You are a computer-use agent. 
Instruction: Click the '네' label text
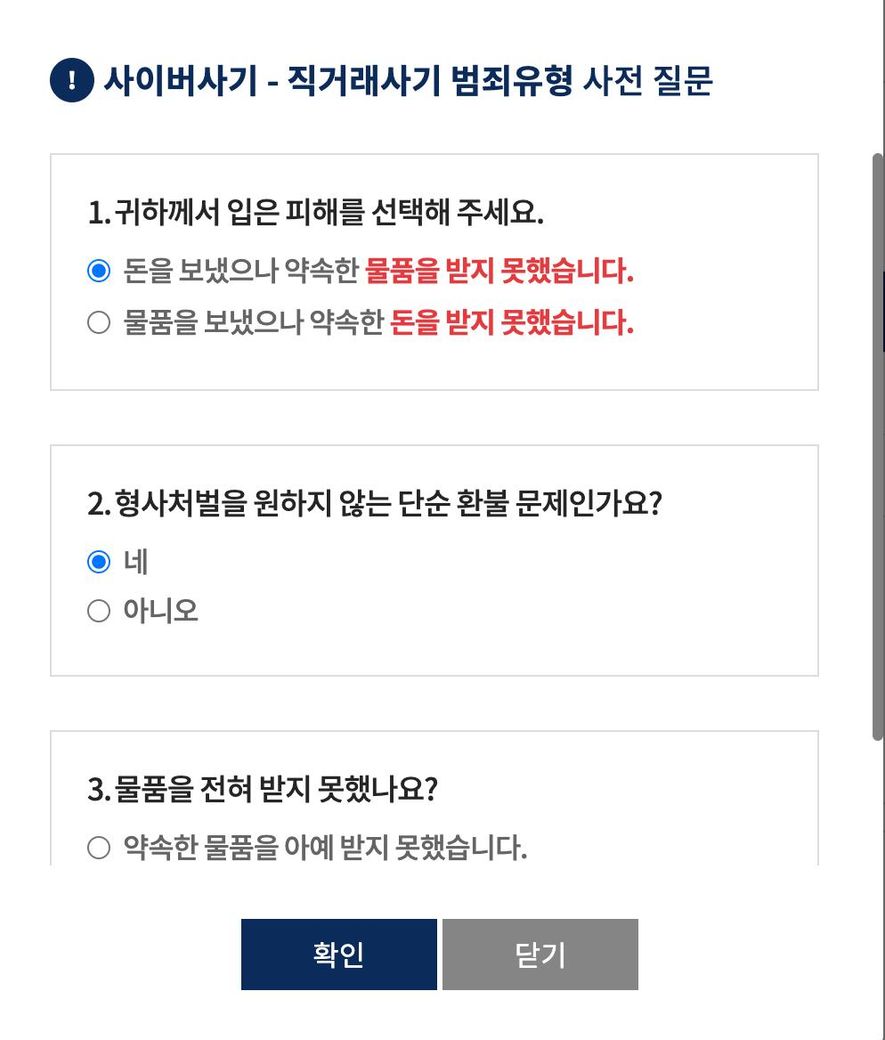[136, 562]
